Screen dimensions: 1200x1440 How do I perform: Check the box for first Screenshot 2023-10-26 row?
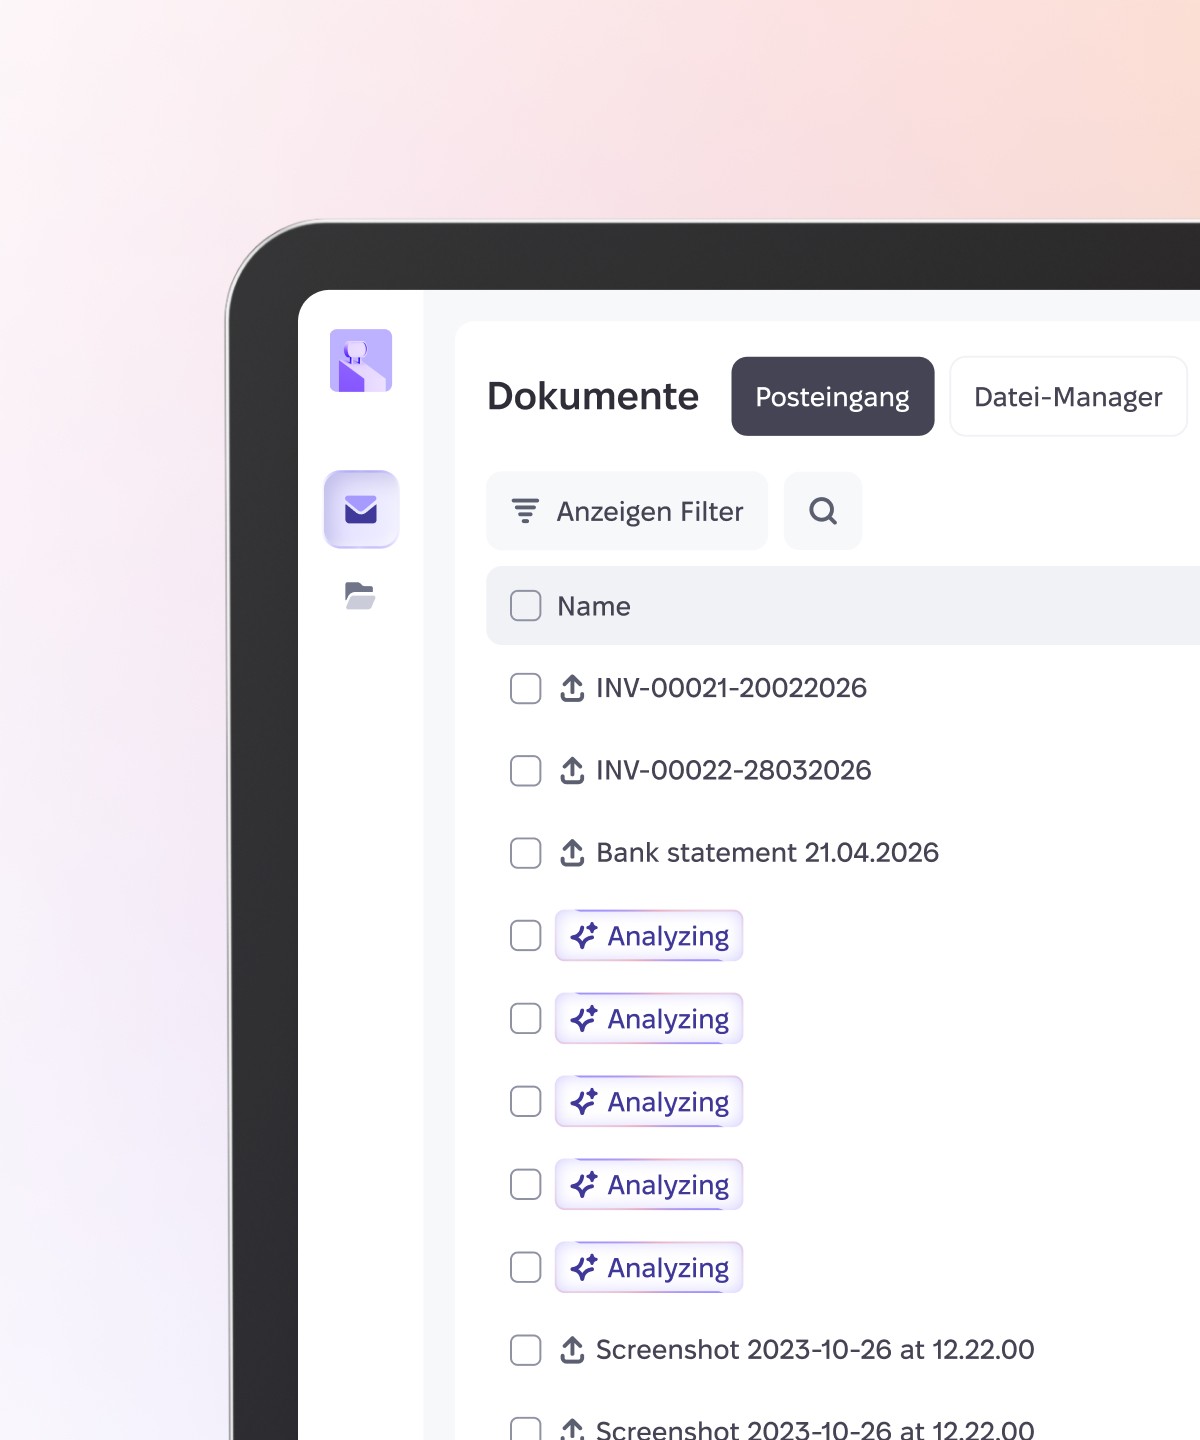tap(526, 1350)
